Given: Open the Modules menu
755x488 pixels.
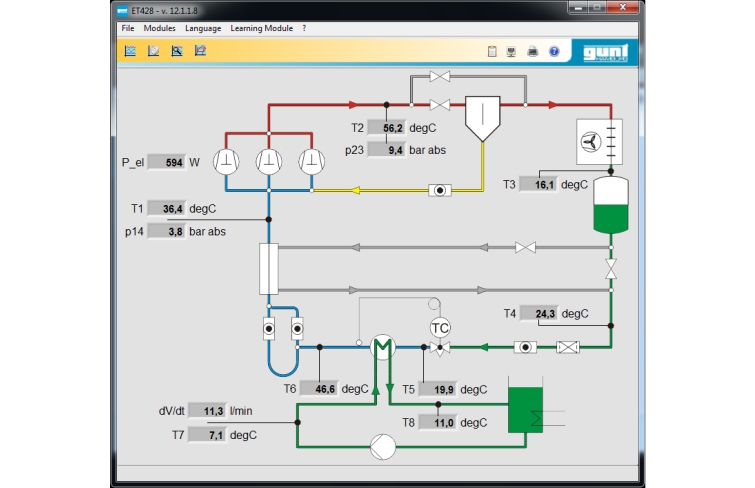Looking at the screenshot, I should (159, 28).
